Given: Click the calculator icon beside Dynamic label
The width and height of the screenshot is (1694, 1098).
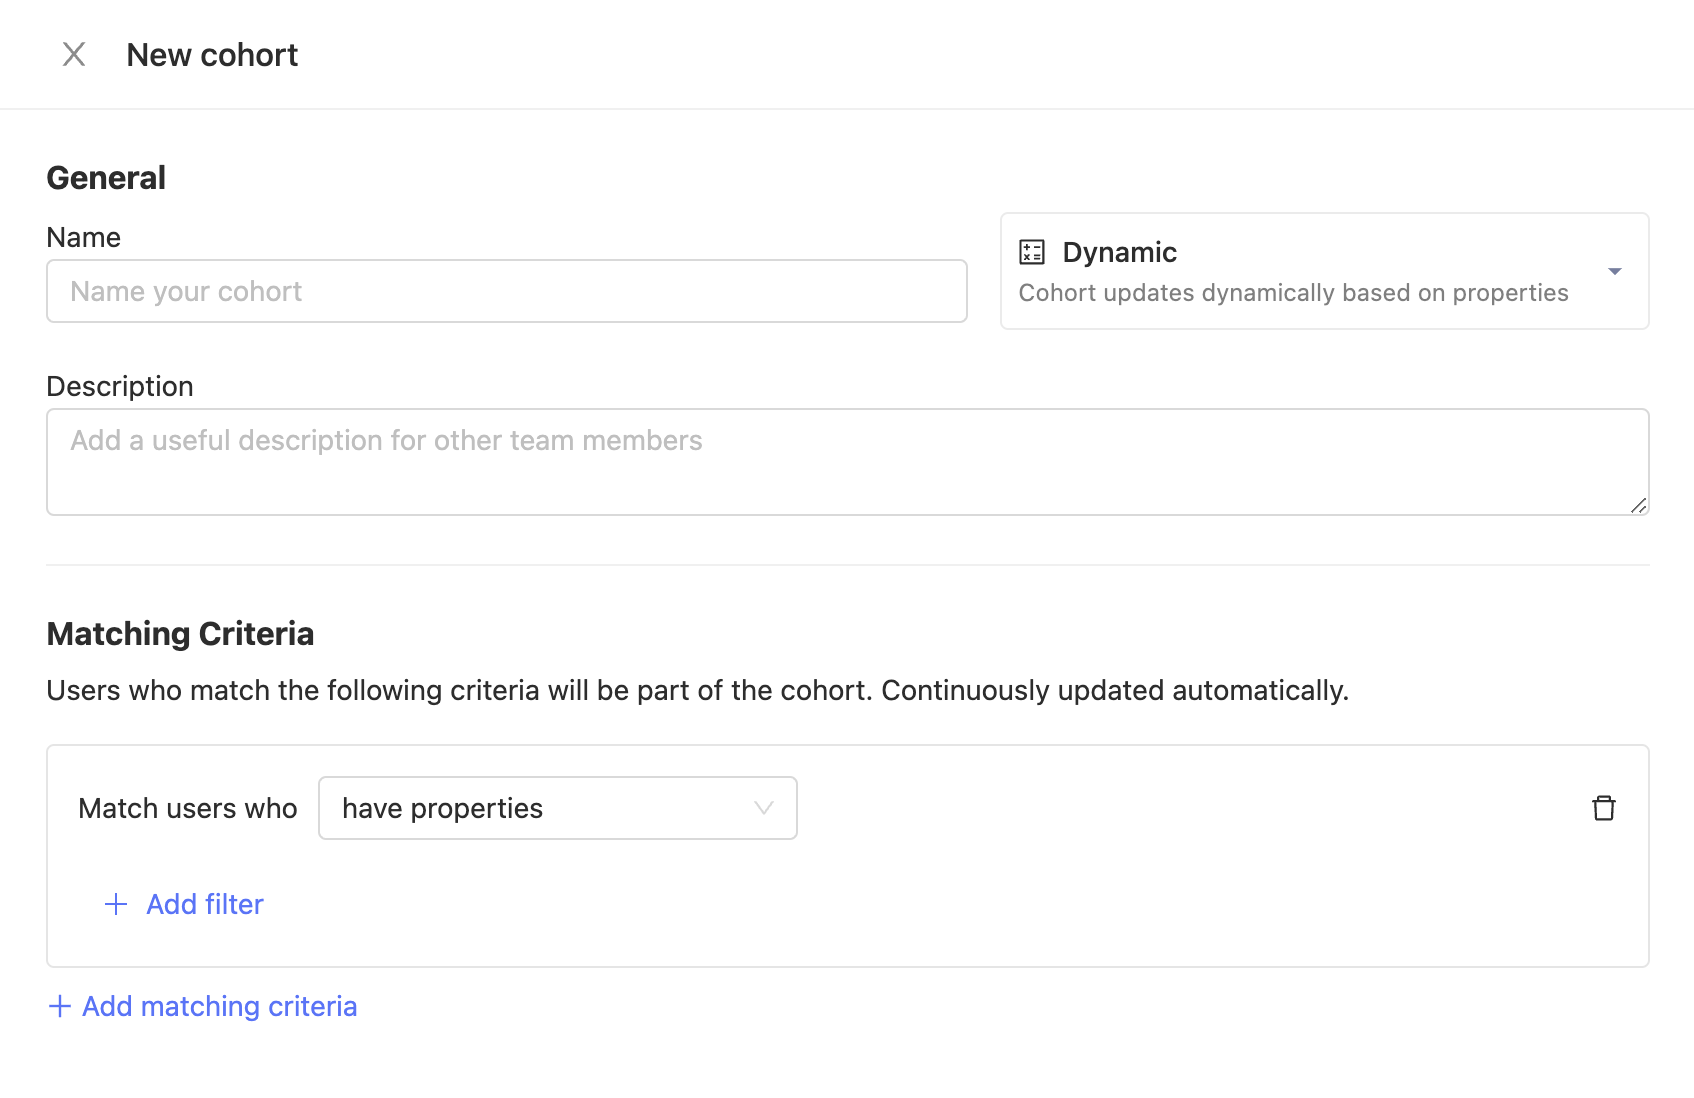Looking at the screenshot, I should [x=1032, y=252].
